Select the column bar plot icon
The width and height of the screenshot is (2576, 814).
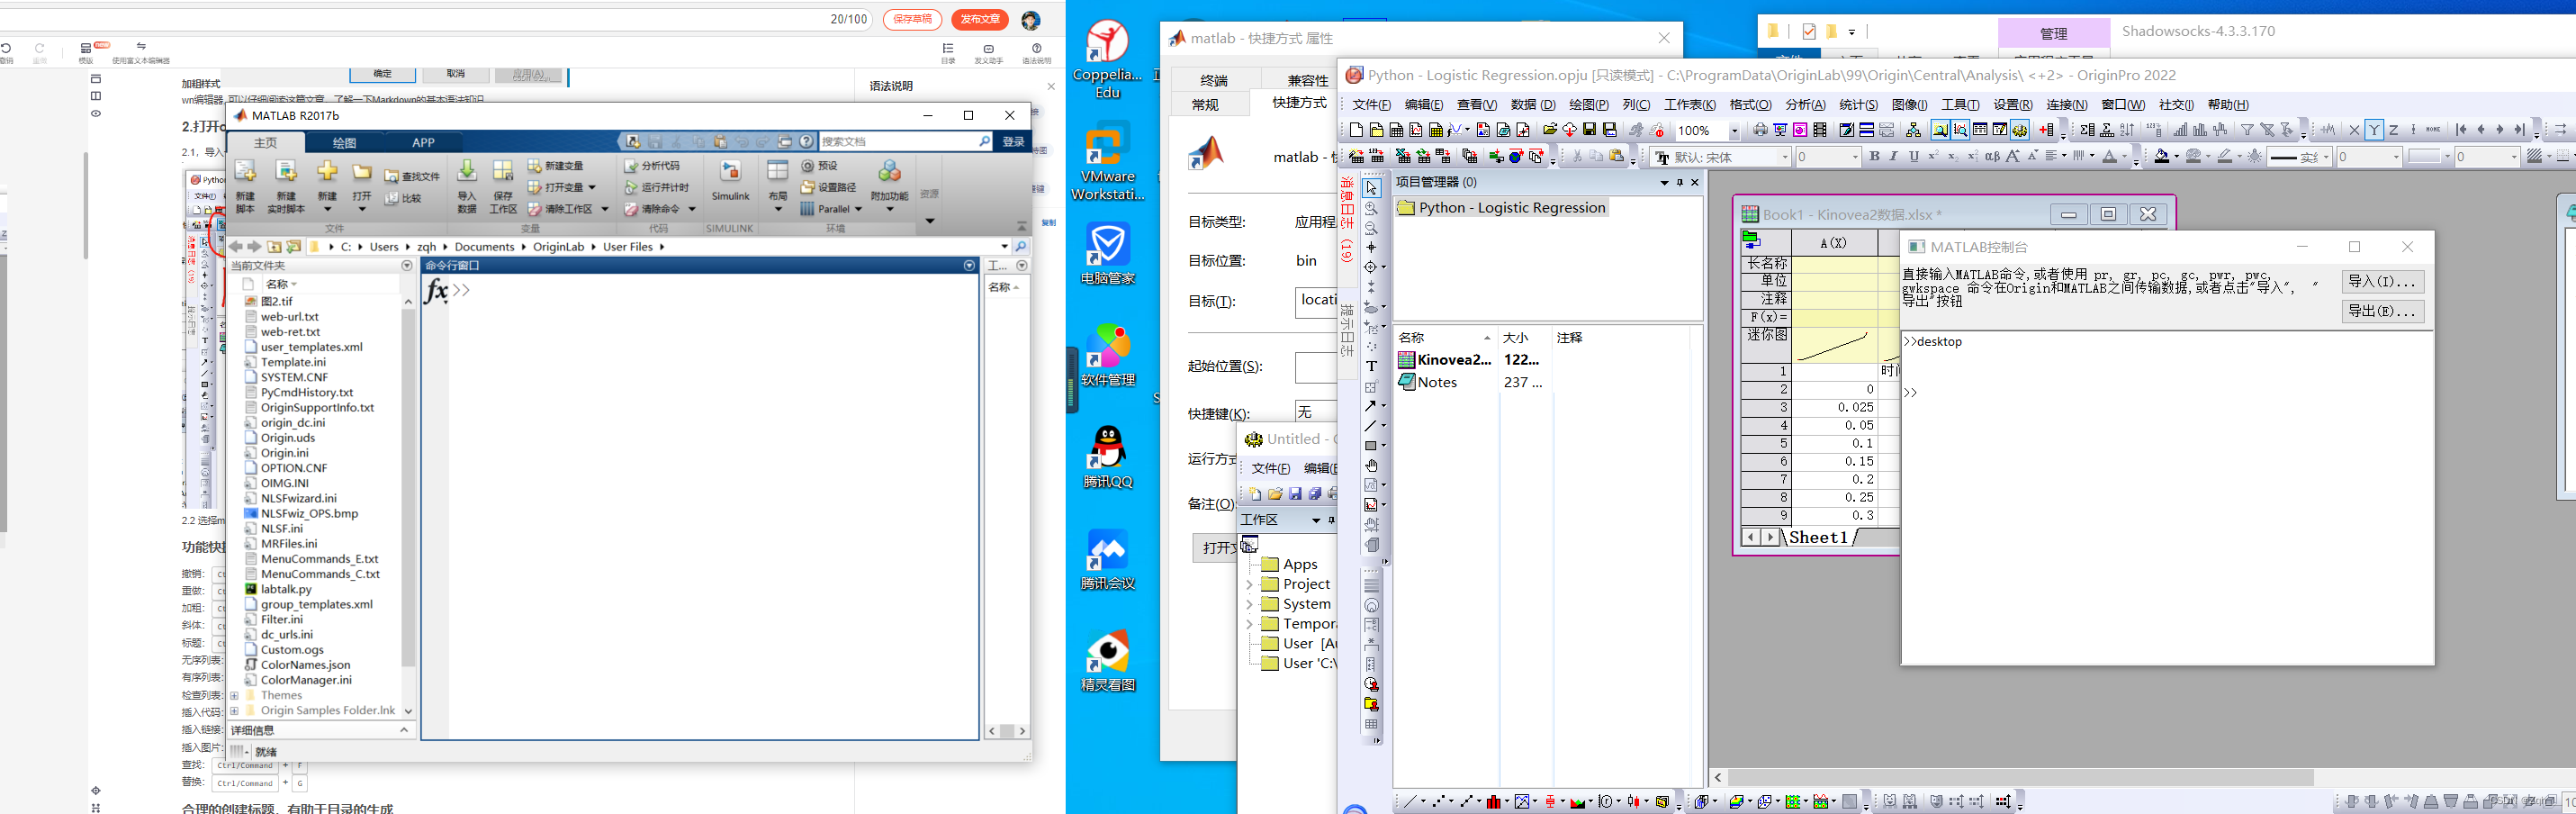1496,801
